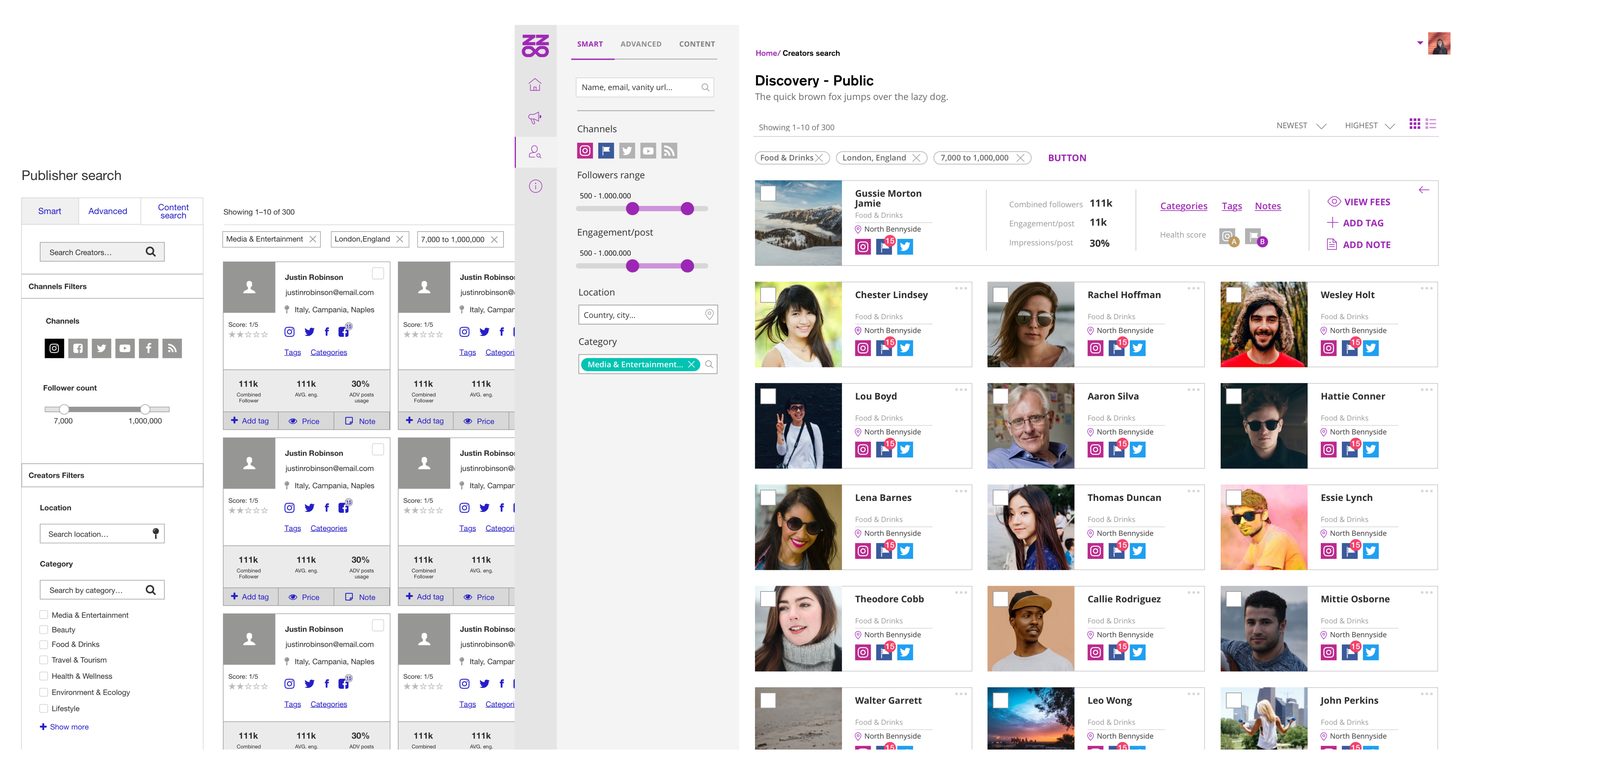Viewport: 1600px width, 782px height.
Task: Check the Beauty category checkbox
Action: (x=43, y=630)
